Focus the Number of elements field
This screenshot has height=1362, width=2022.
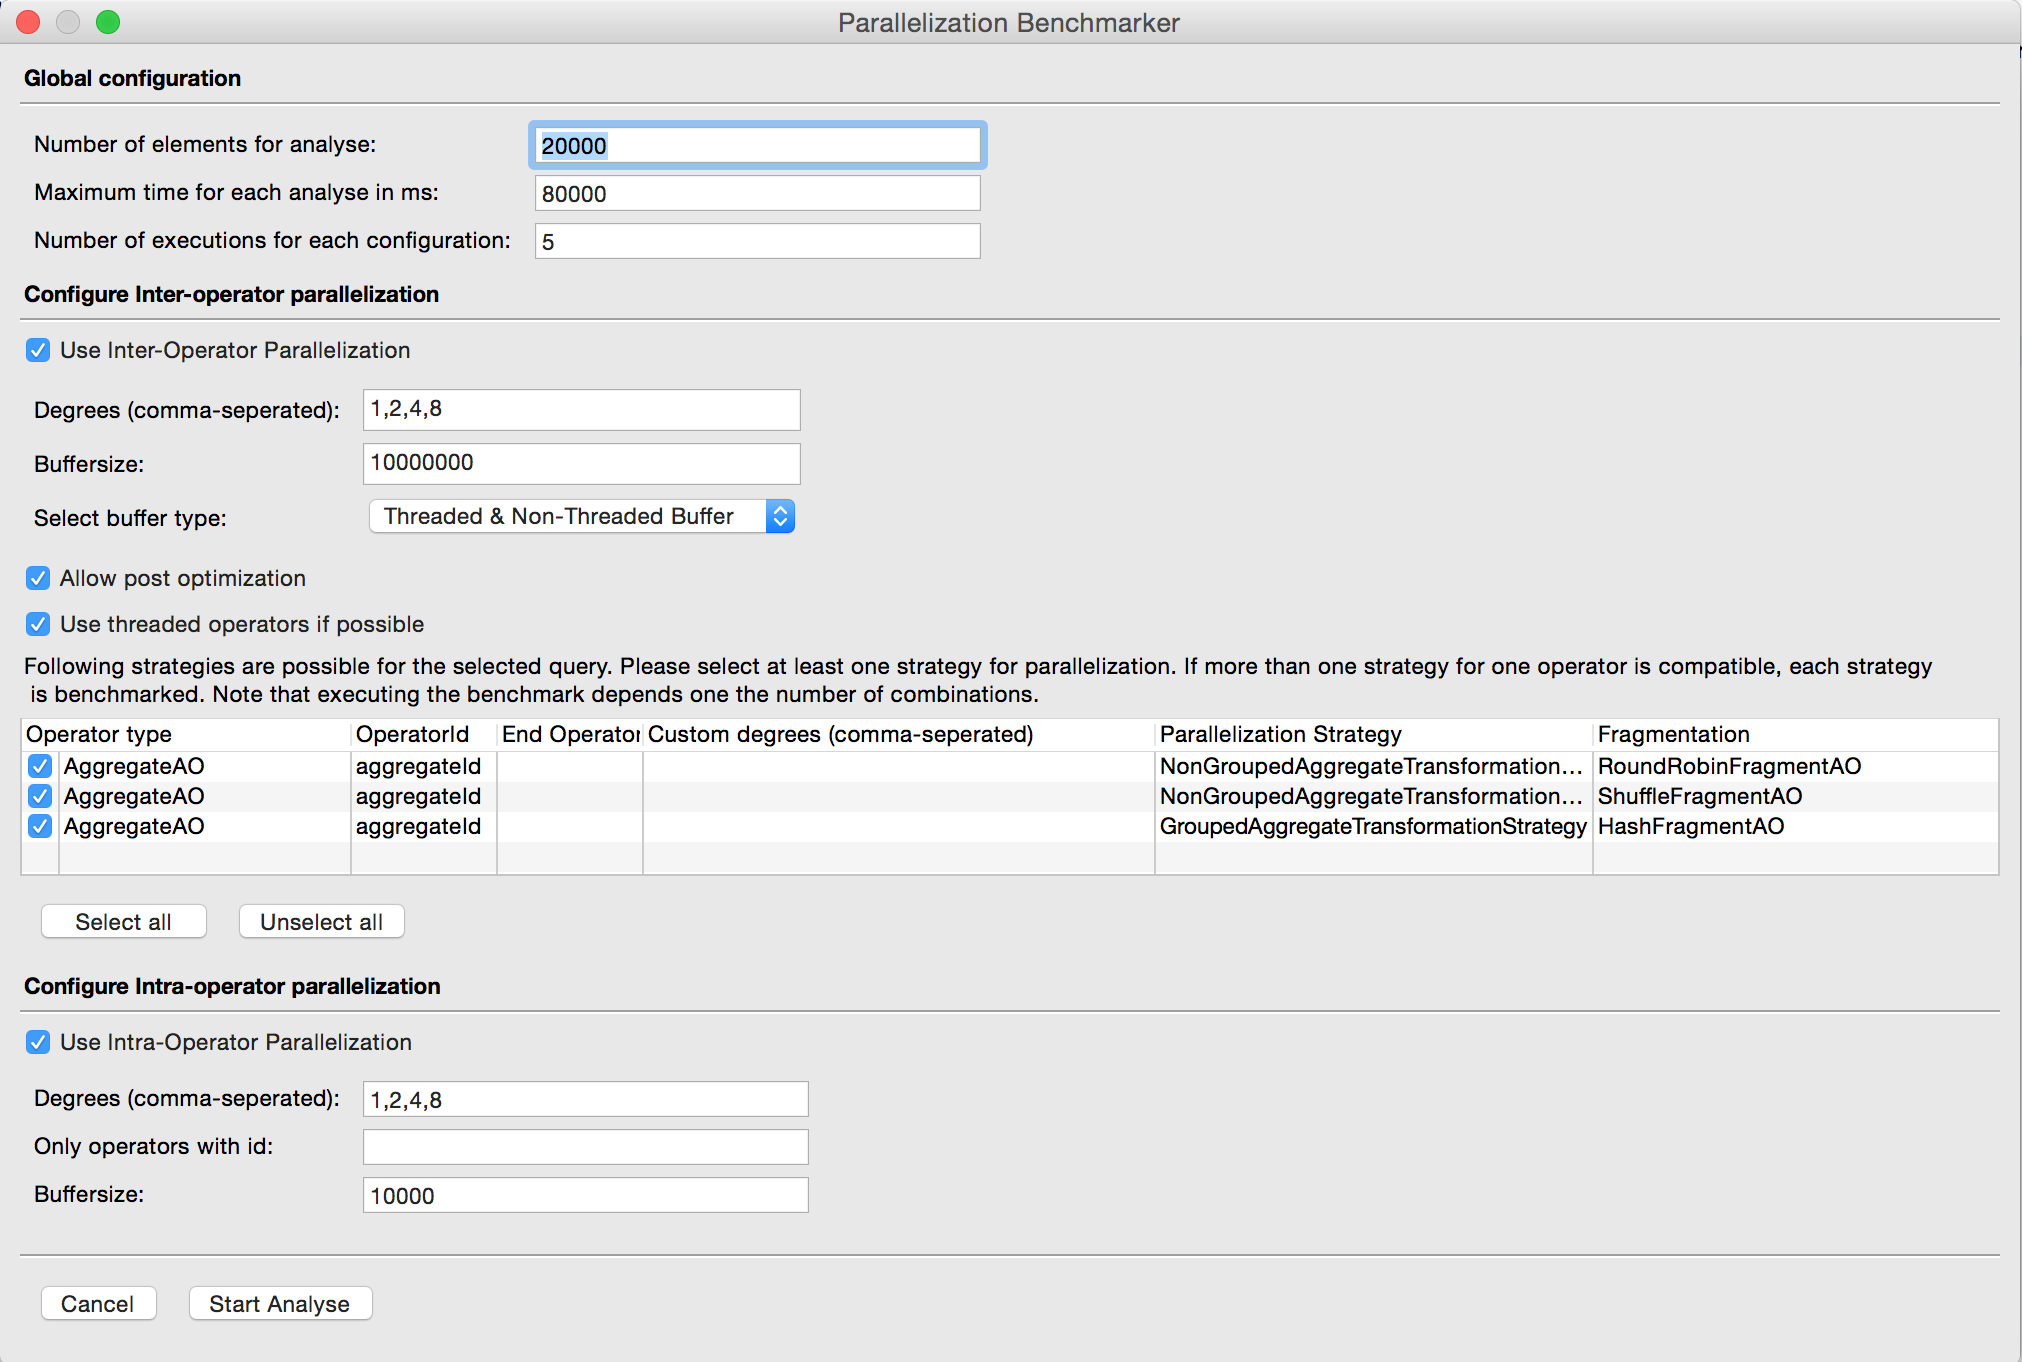[x=757, y=146]
